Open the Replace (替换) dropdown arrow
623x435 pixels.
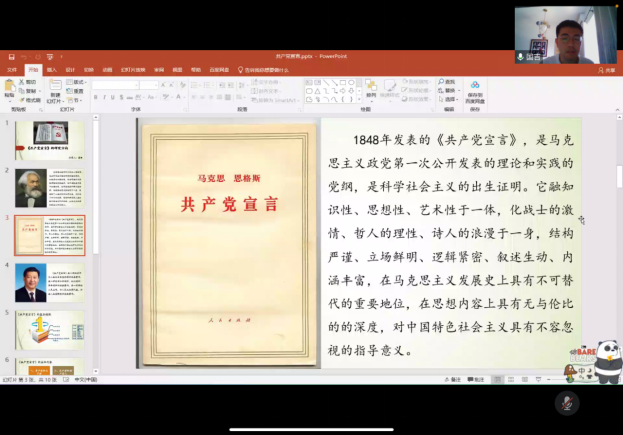click(459, 91)
